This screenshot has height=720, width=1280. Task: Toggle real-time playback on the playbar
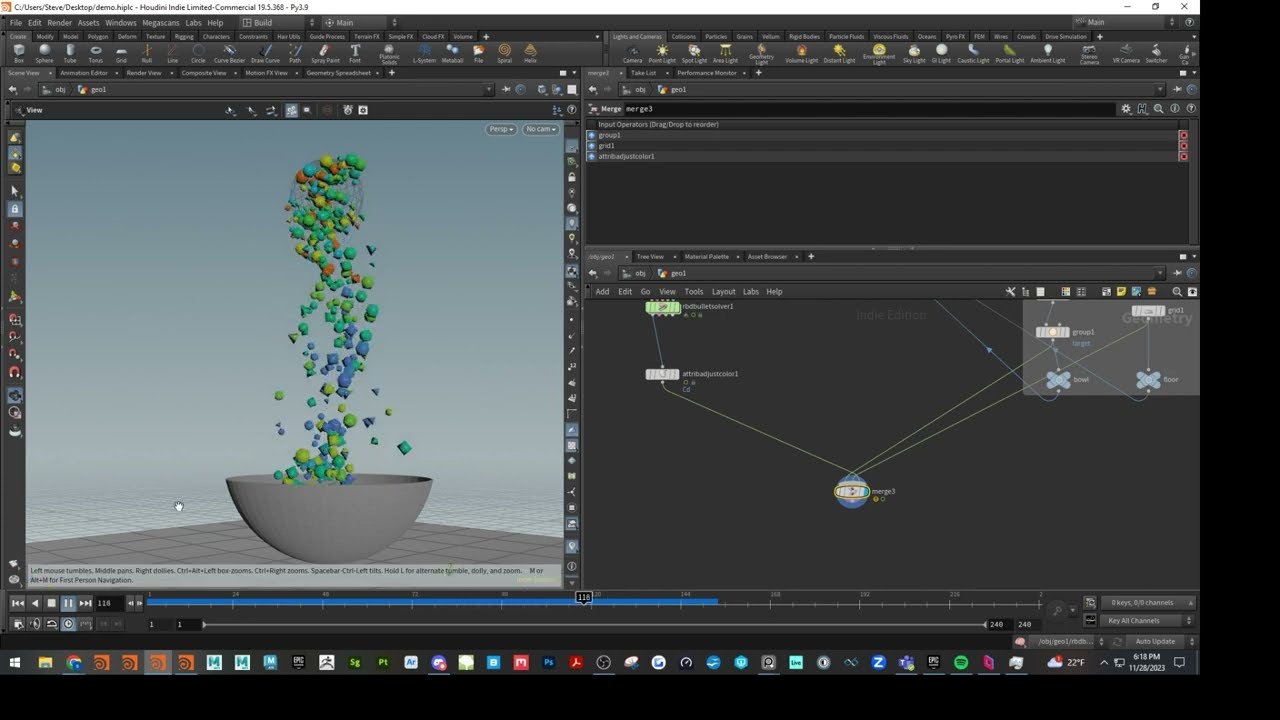68,624
